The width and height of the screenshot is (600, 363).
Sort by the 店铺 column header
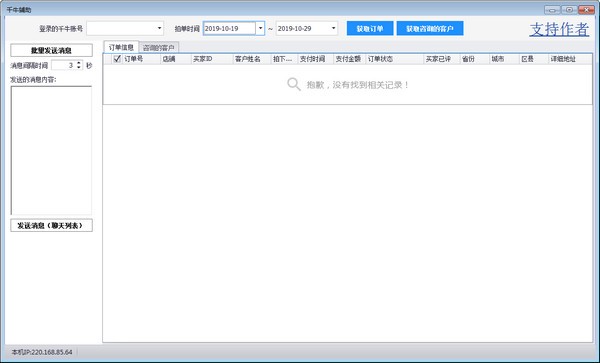[x=176, y=59]
